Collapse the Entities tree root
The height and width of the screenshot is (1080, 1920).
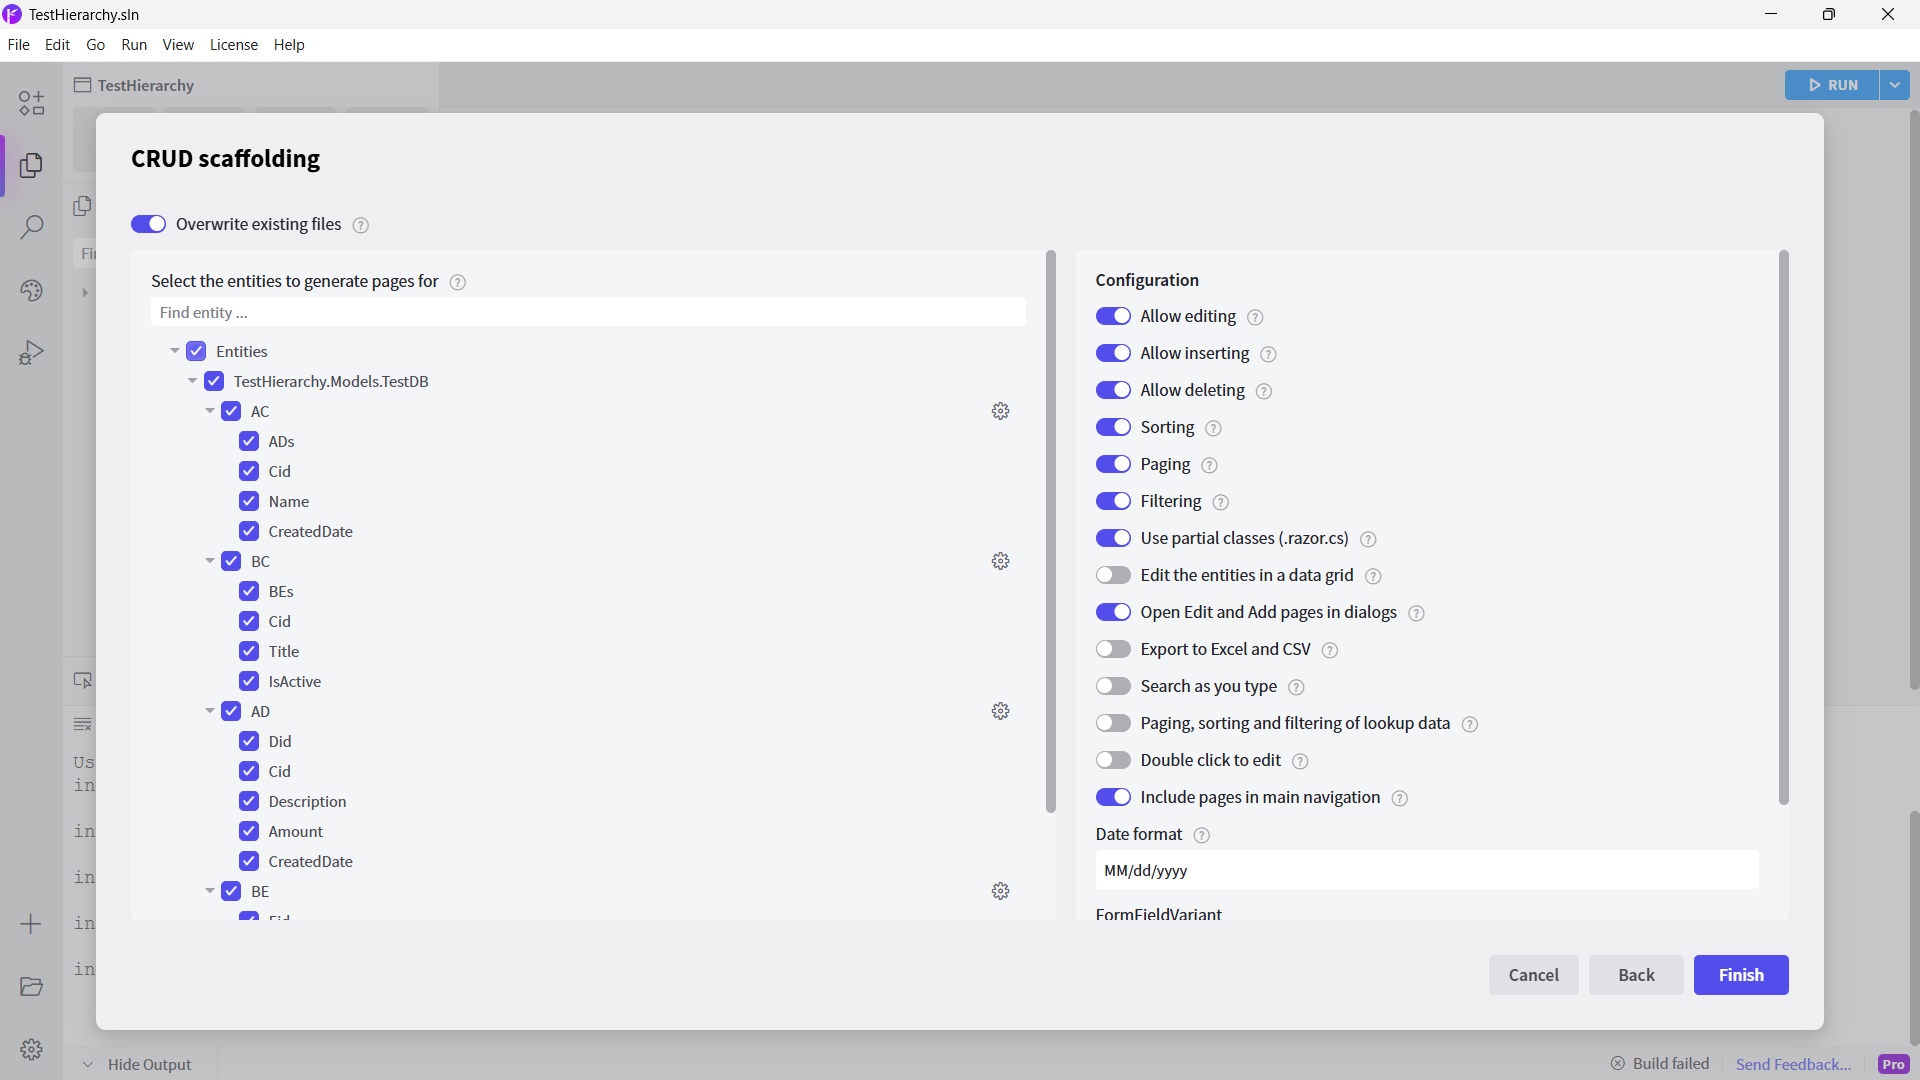click(x=175, y=351)
